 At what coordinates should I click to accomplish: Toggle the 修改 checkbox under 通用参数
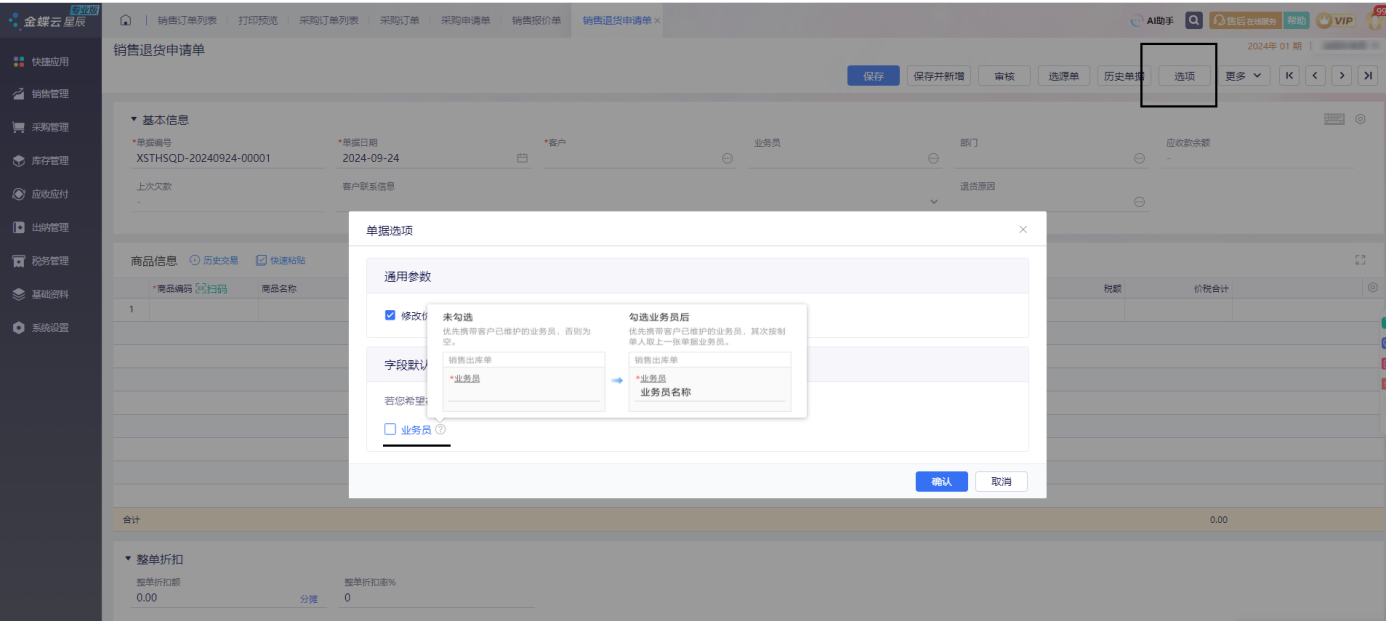[x=390, y=315]
